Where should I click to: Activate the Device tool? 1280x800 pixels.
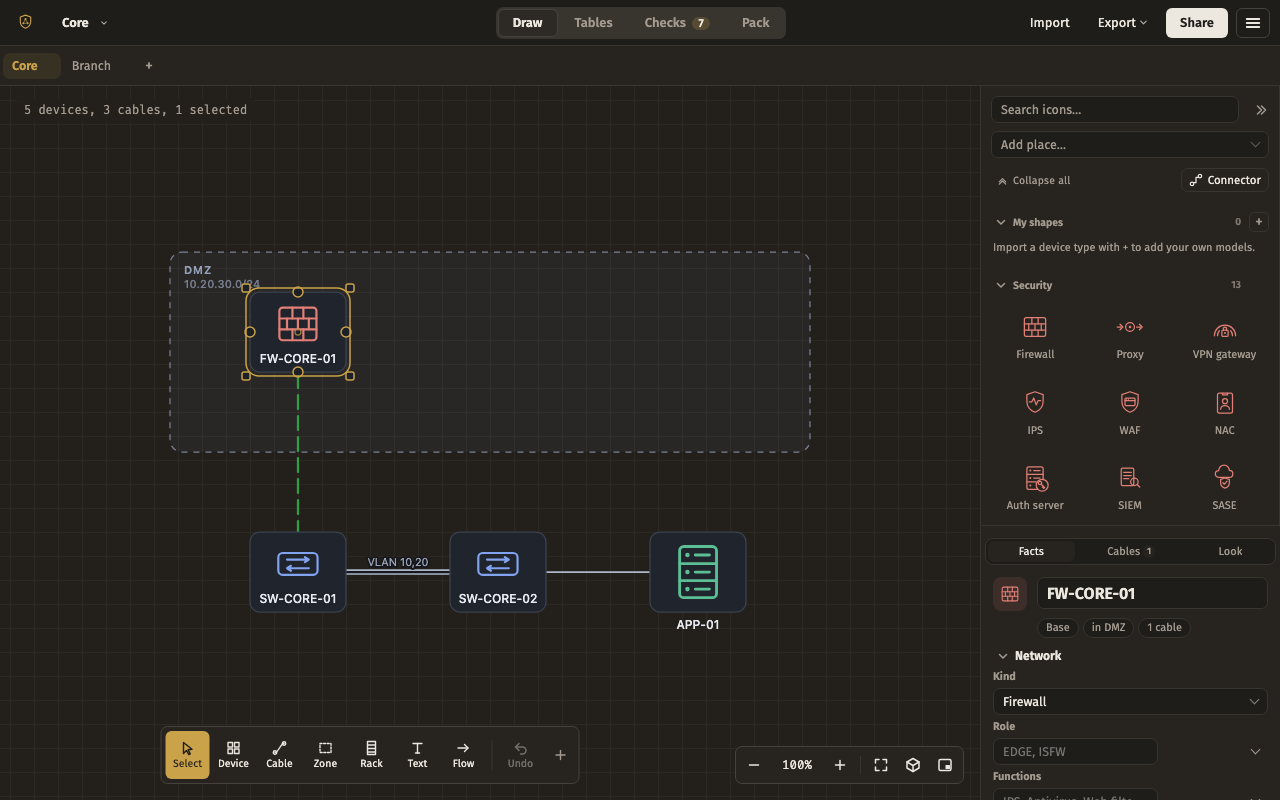coord(233,755)
